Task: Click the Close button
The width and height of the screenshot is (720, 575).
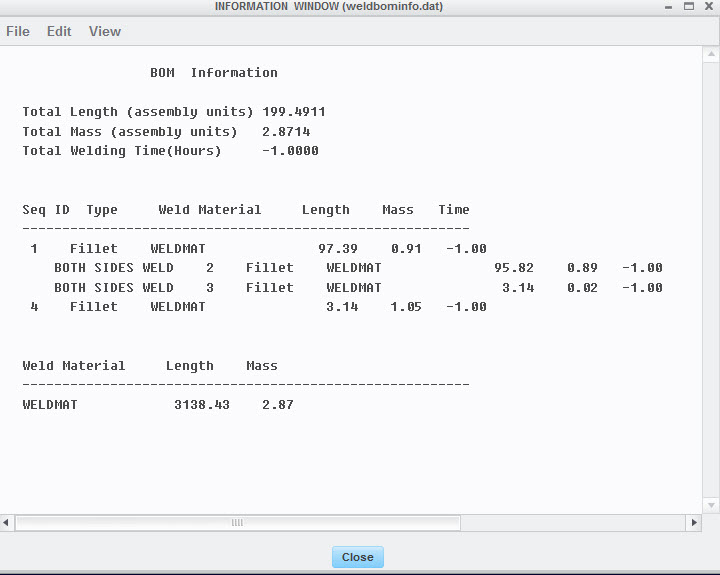Action: pyautogui.click(x=358, y=557)
